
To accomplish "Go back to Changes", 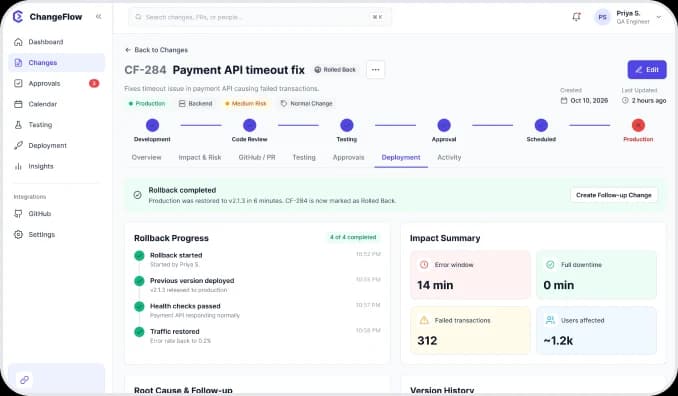I will tap(157, 50).
